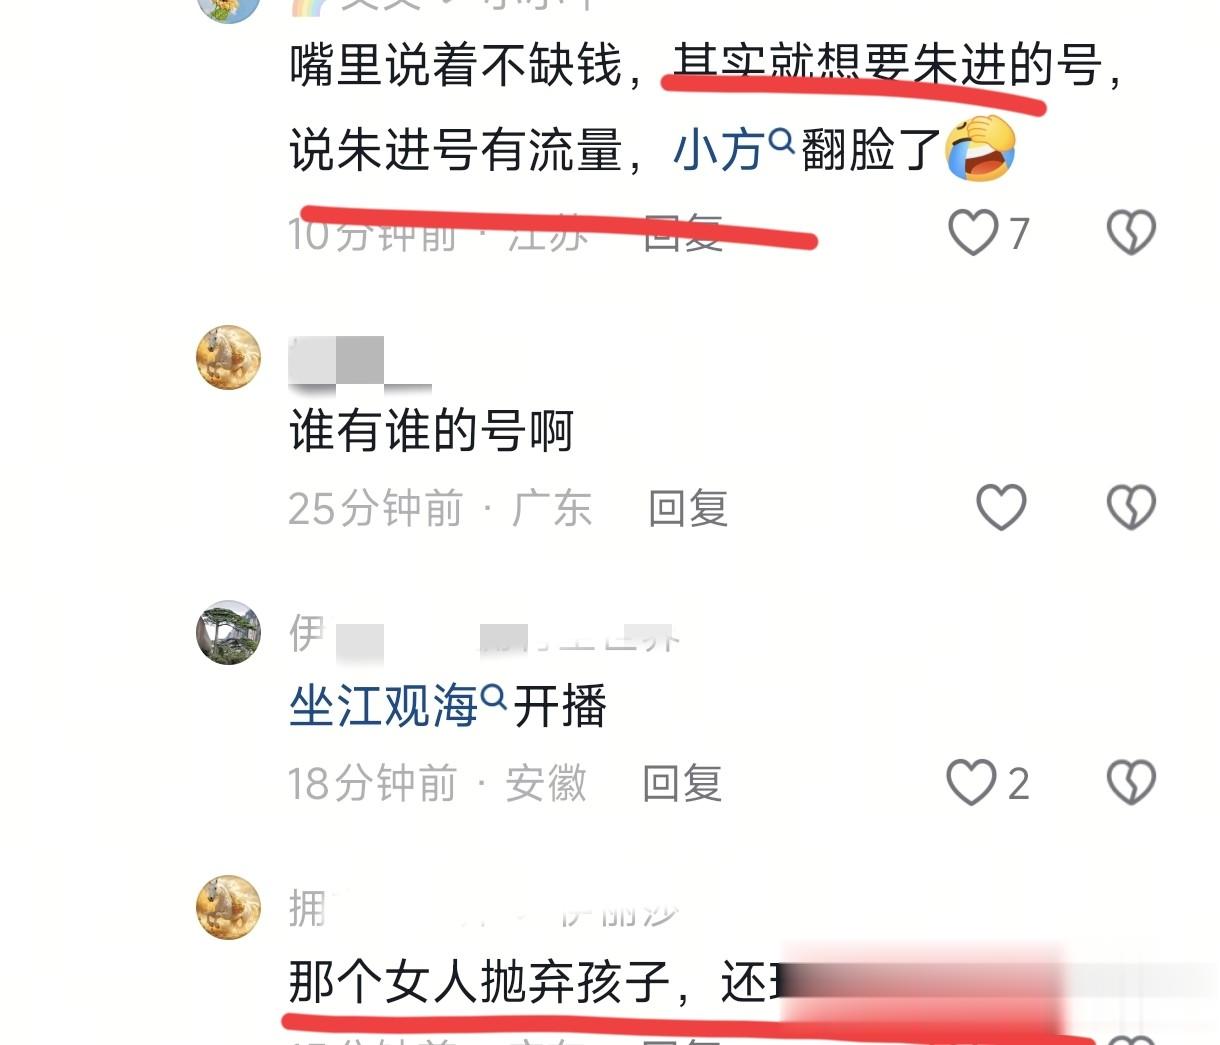
Task: Like the Jiangsu comment with 7 likes
Action: [973, 232]
